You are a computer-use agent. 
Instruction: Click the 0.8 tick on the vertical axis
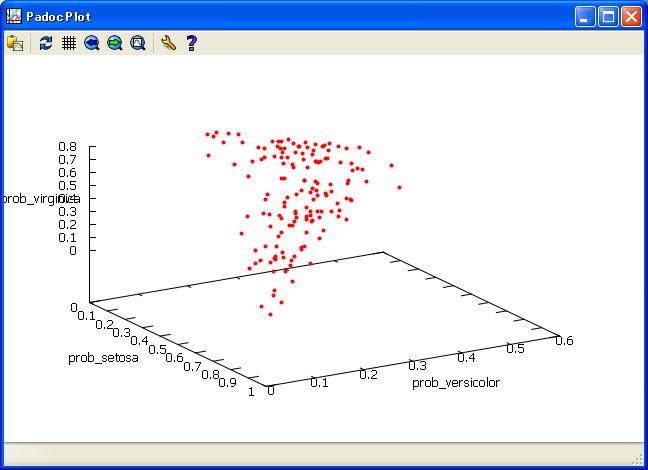[x=68, y=146]
